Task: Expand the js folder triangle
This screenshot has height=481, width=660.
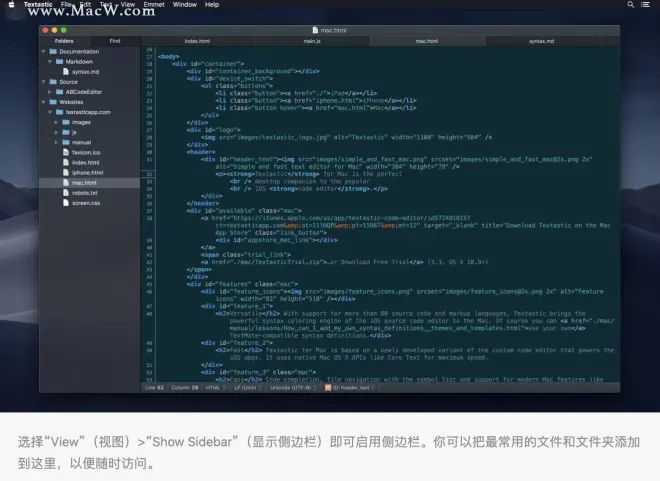Action: coord(56,132)
